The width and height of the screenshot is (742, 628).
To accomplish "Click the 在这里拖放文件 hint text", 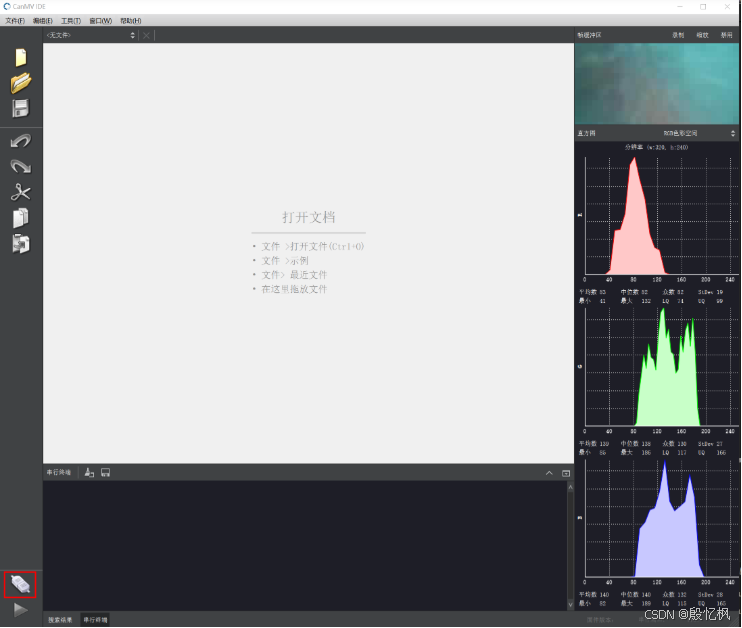I will [x=294, y=289].
